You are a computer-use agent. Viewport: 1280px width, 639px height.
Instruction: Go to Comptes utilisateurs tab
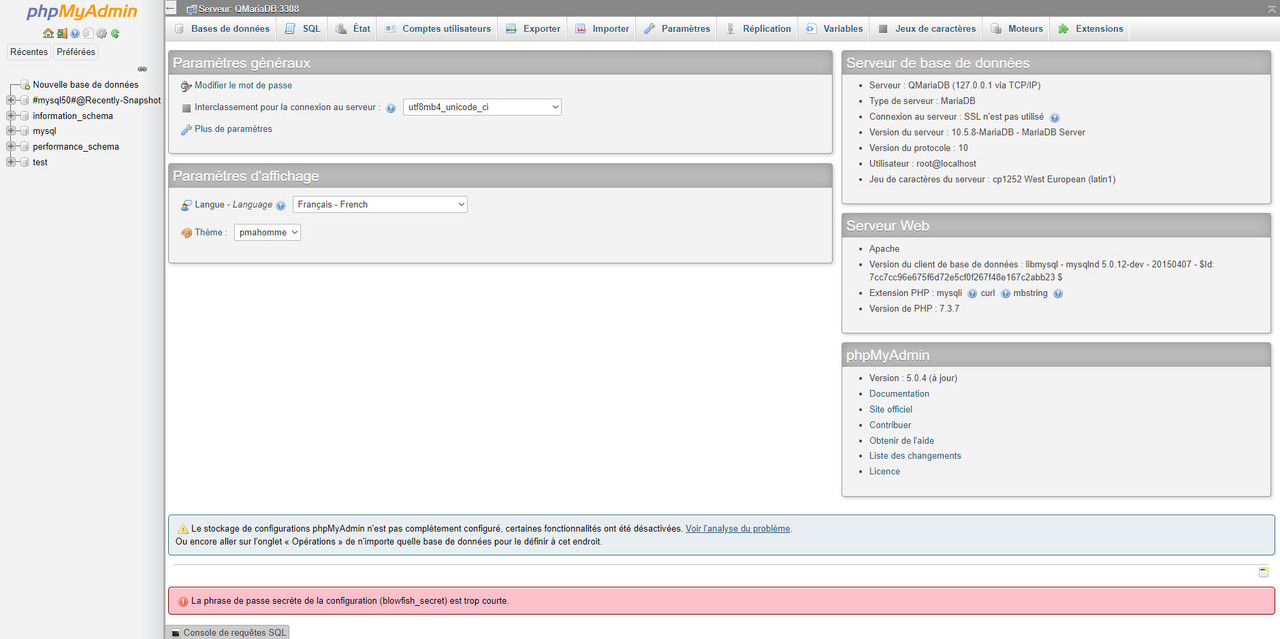[x=437, y=29]
